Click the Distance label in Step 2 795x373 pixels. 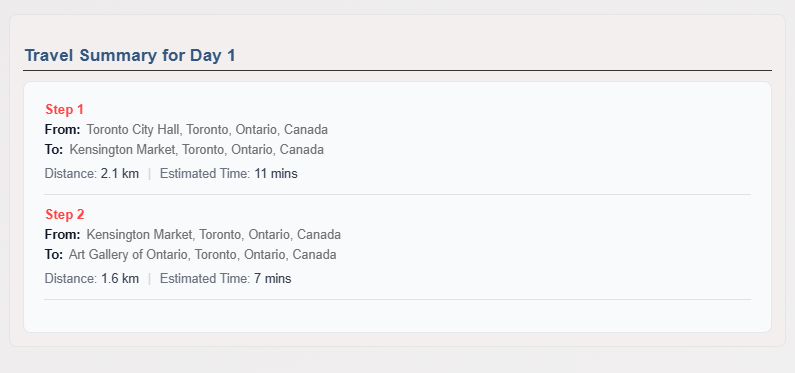(x=71, y=279)
